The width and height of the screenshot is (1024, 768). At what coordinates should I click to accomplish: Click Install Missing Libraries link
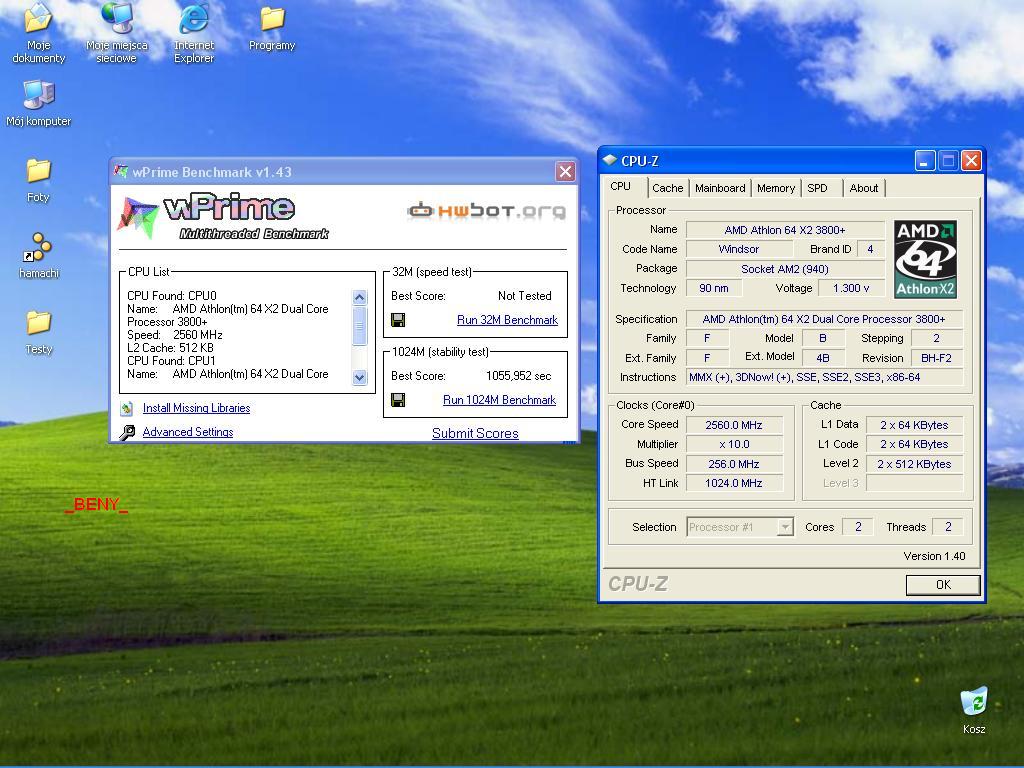(x=197, y=408)
